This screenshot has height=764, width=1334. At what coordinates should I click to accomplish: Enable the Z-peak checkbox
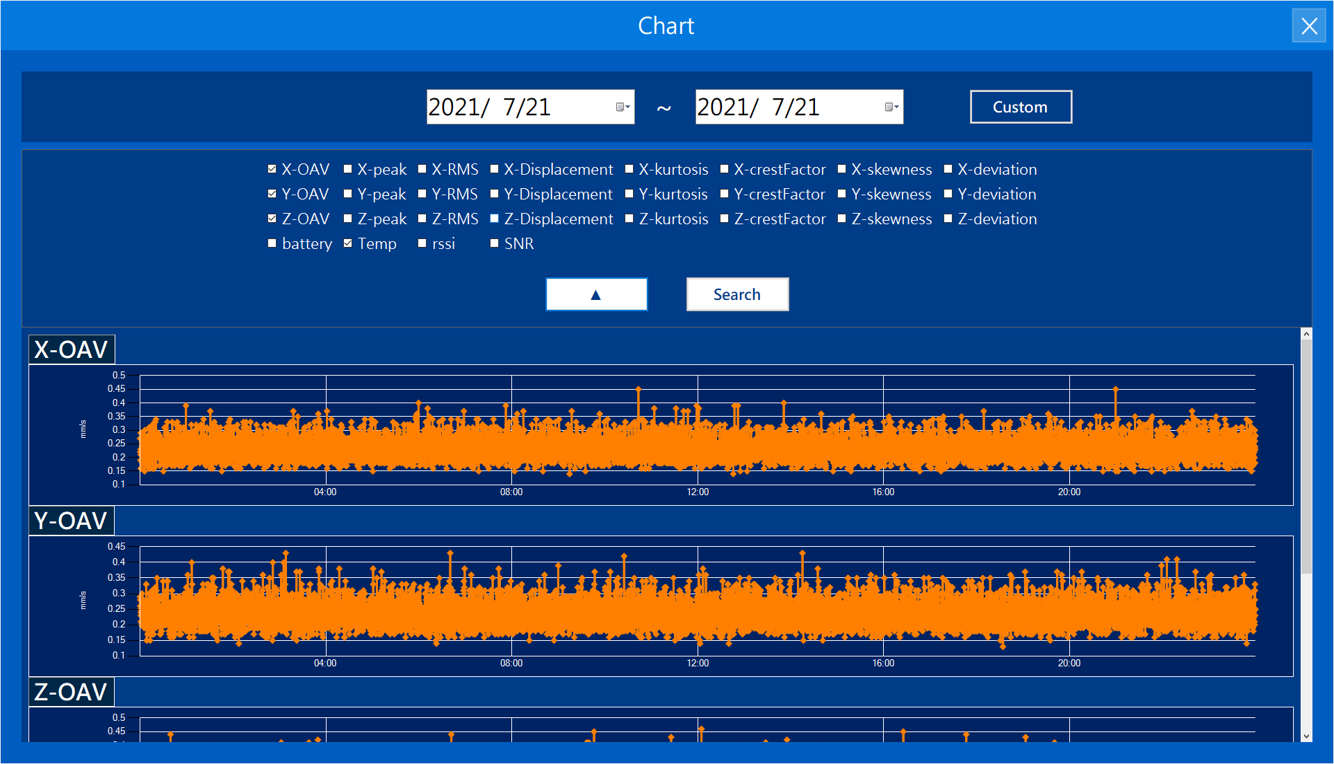pyautogui.click(x=348, y=219)
